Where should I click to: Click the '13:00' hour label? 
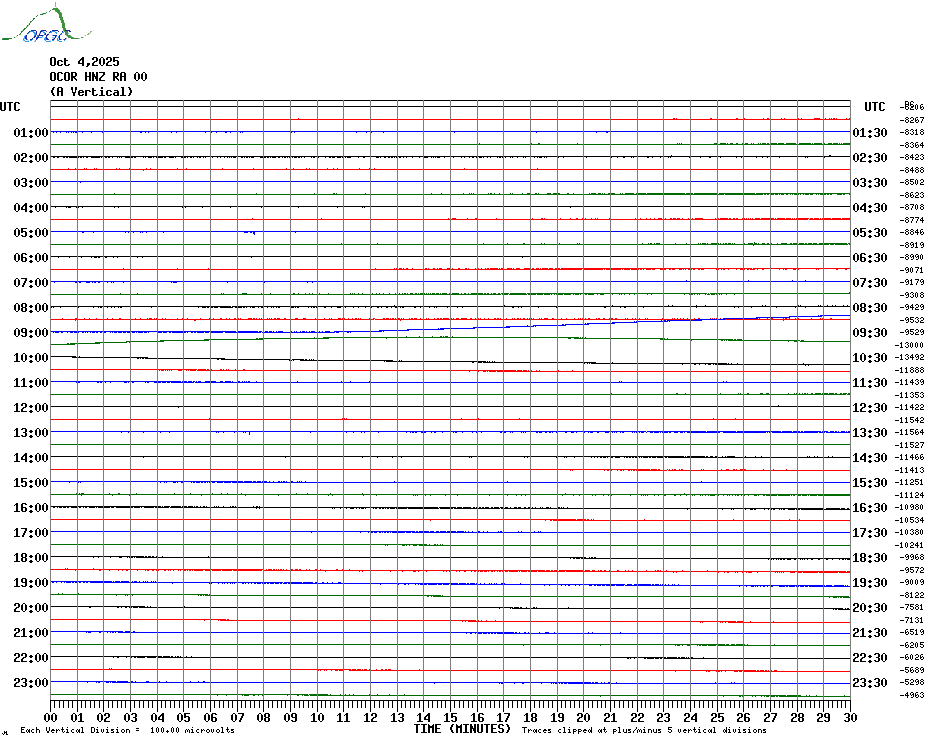(x=31, y=433)
